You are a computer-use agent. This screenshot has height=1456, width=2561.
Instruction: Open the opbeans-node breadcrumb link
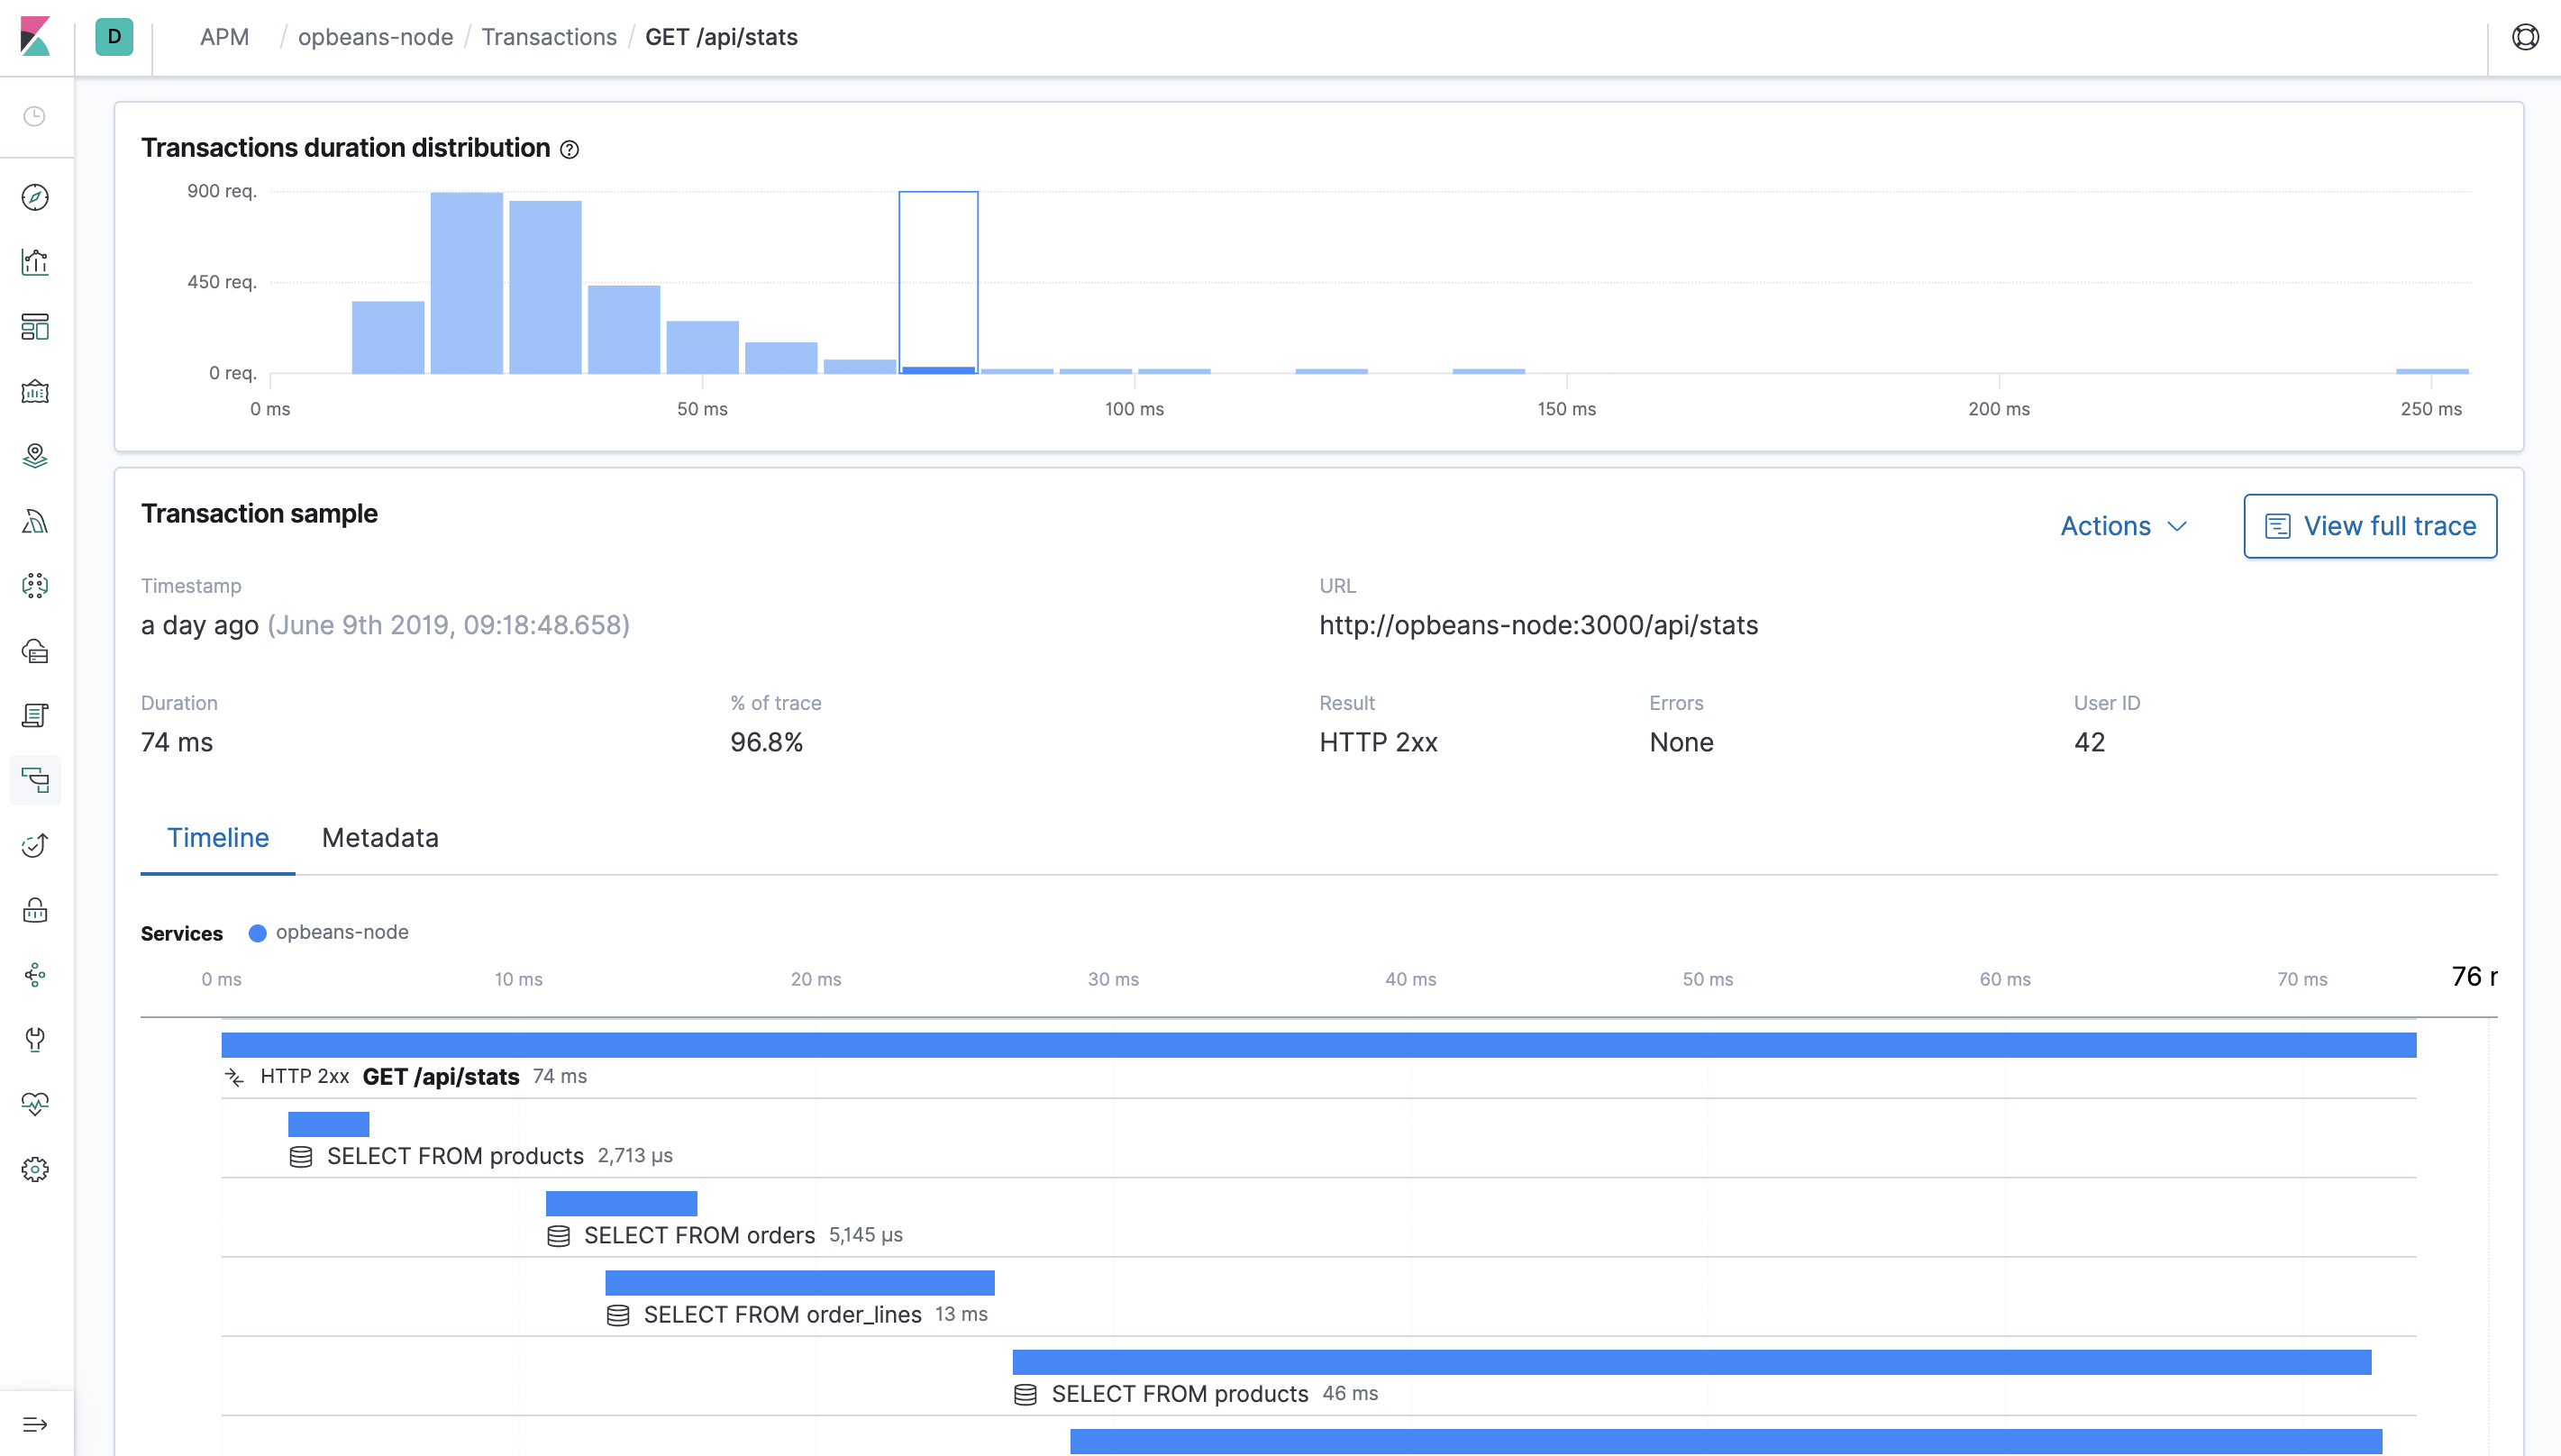pos(375,37)
